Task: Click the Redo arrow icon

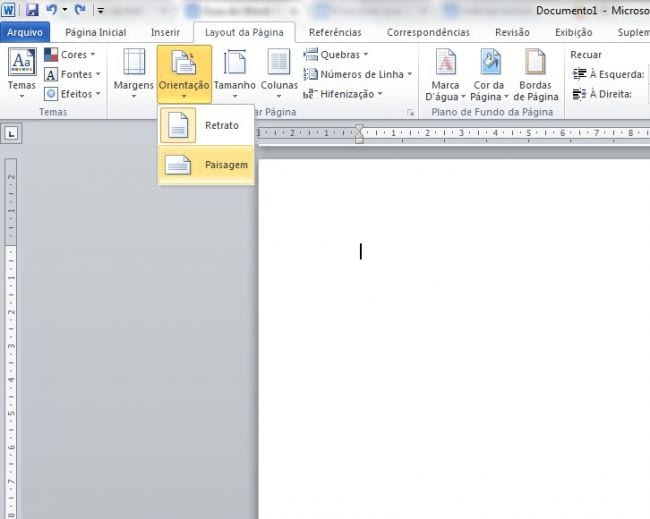Action: [x=80, y=9]
